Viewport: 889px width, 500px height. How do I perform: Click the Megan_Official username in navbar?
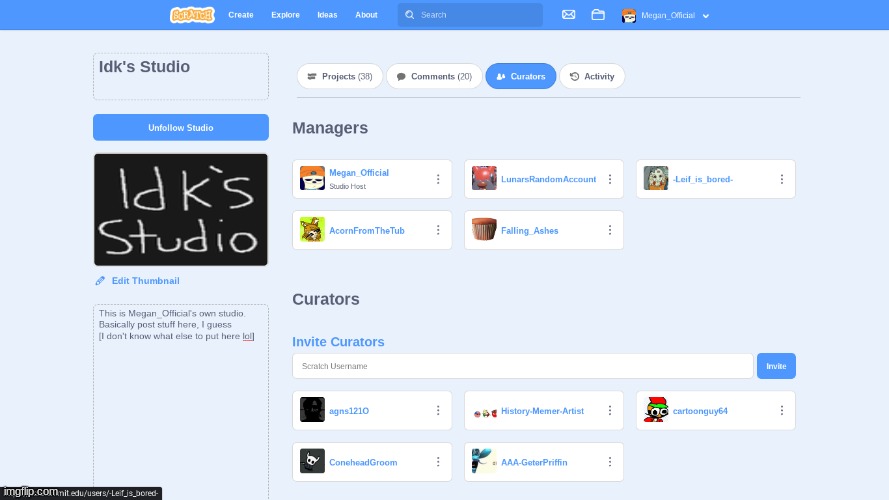[668, 15]
